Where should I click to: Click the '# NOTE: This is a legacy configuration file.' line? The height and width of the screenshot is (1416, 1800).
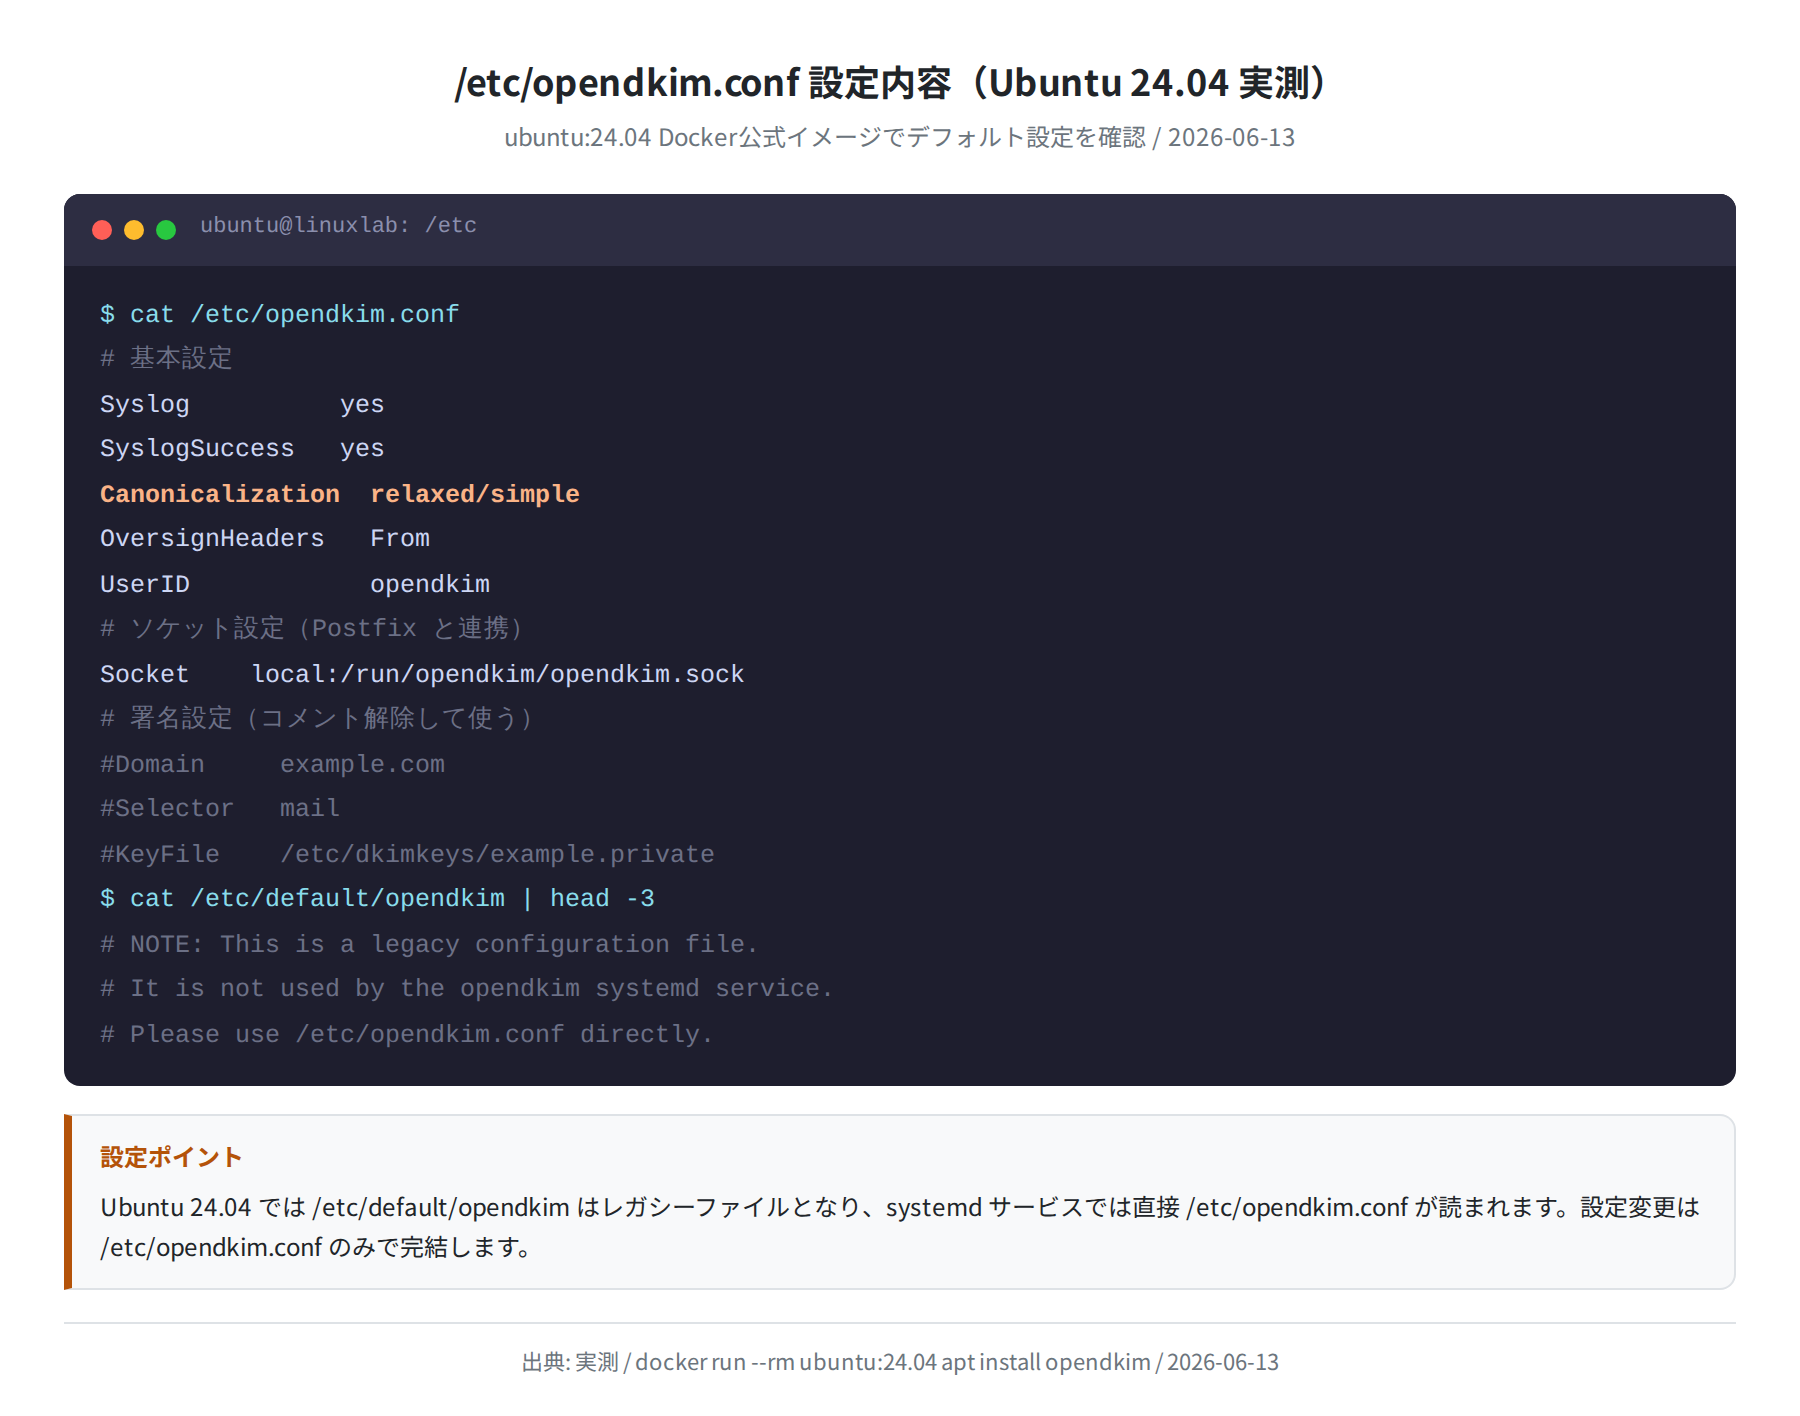tap(430, 944)
